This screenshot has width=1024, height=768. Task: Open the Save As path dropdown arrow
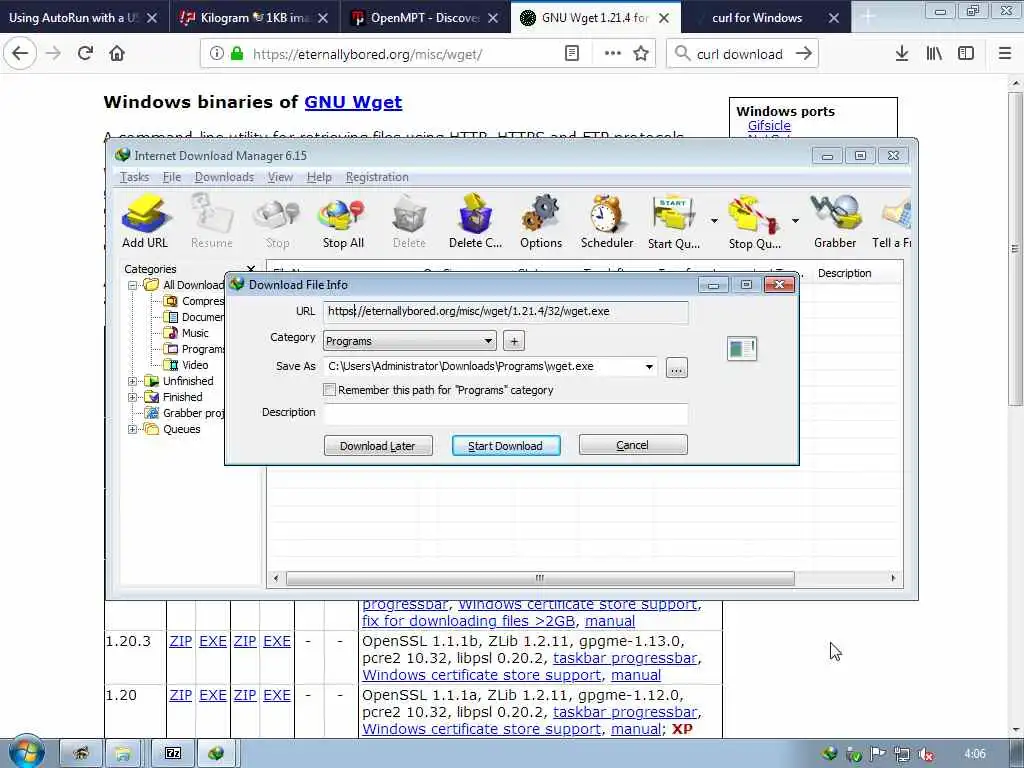click(x=648, y=367)
